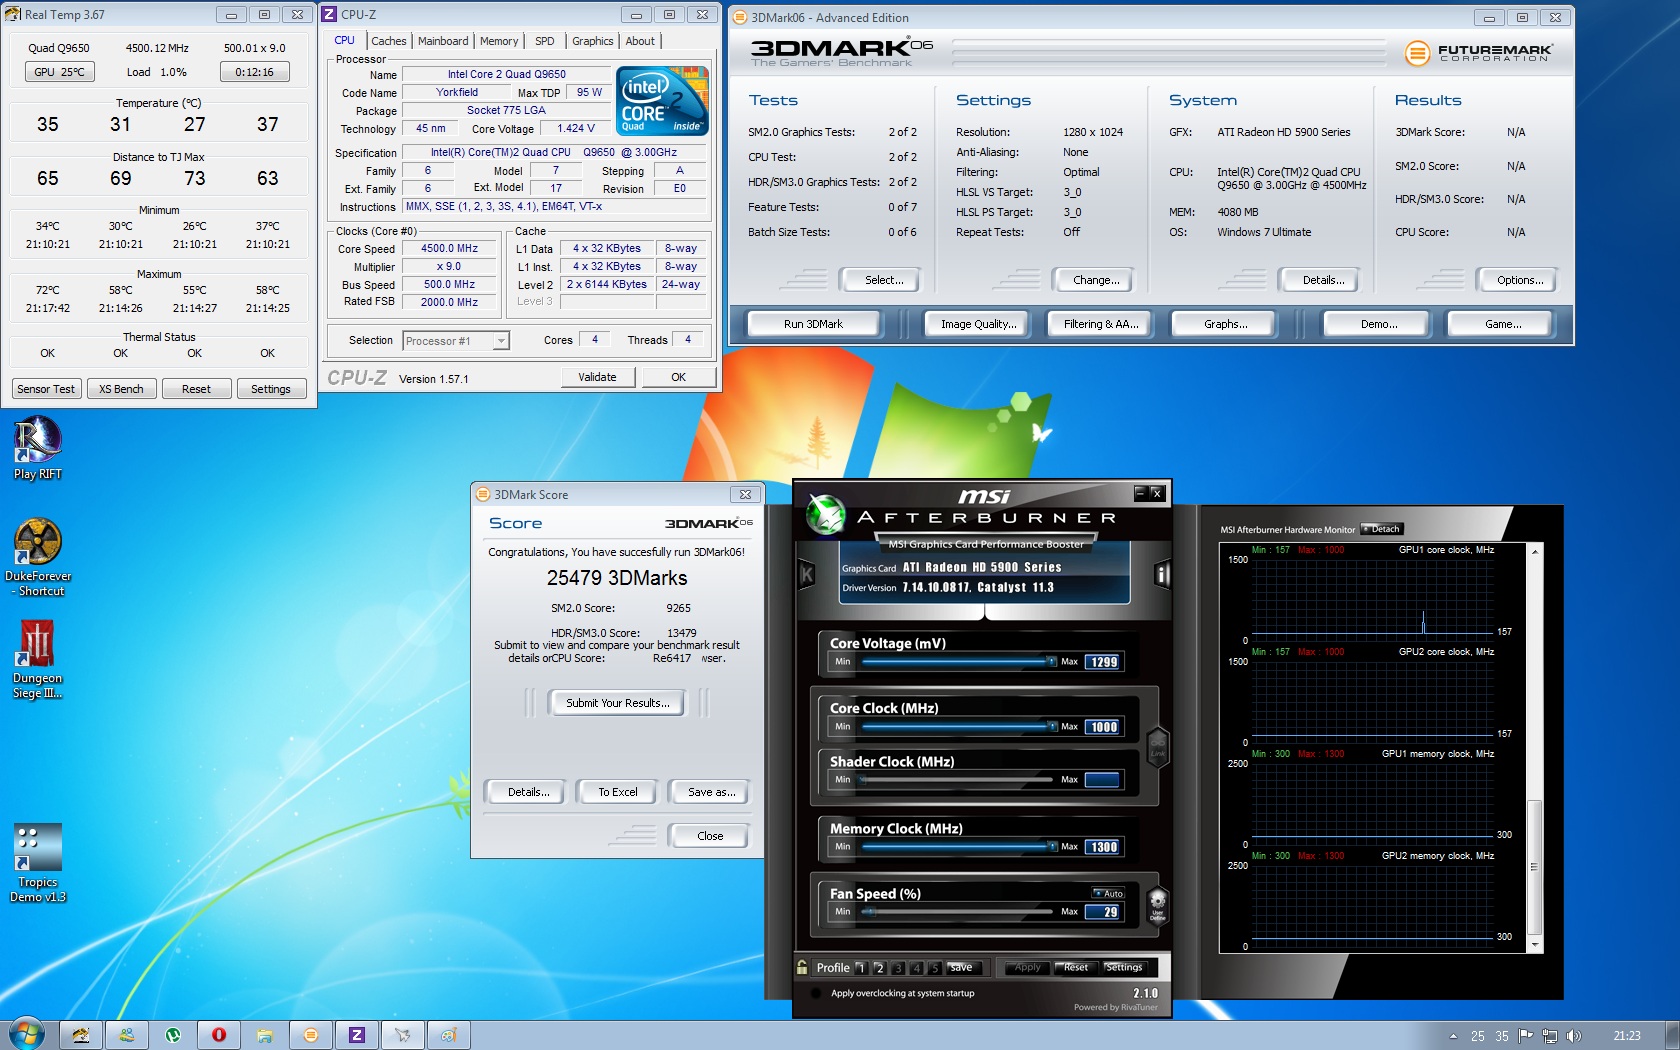Switch to the CPU-Z About tab
The height and width of the screenshot is (1050, 1680).
click(640, 41)
